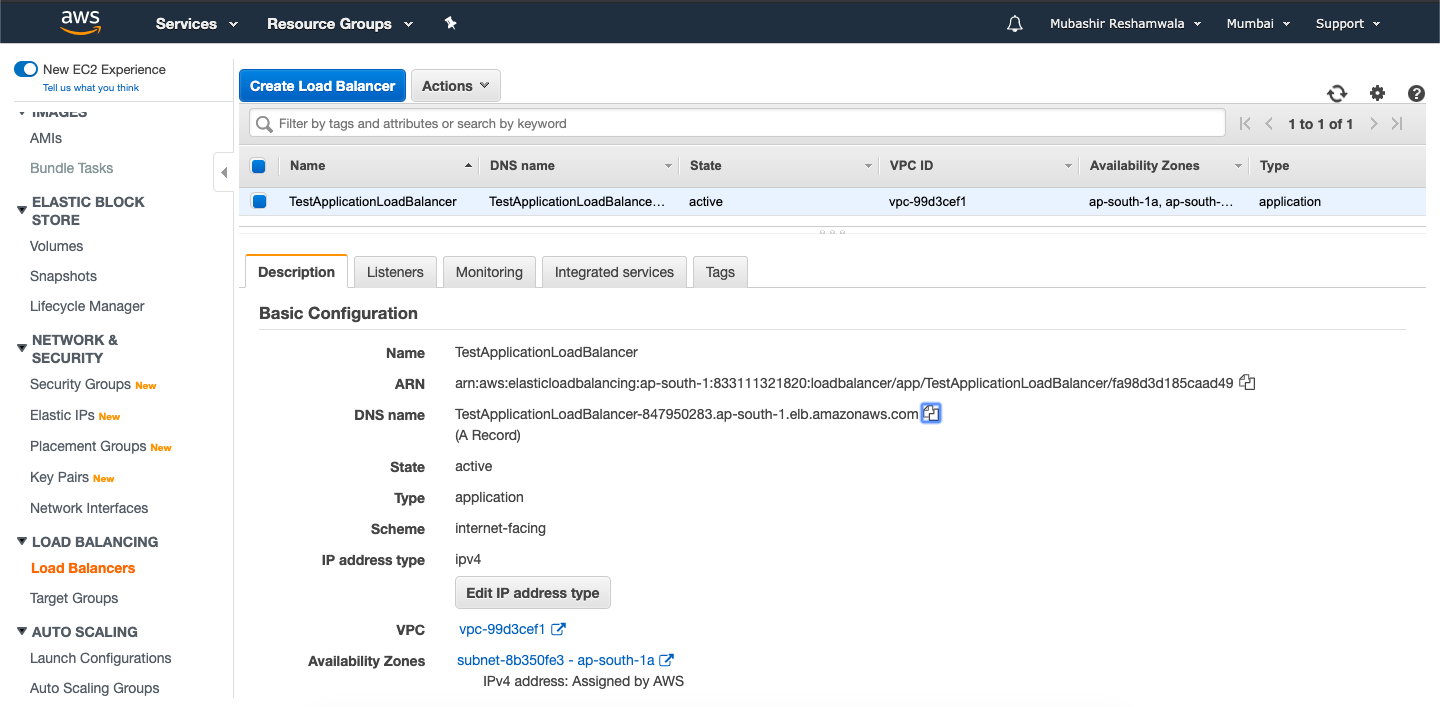Switch to the Integrated services tab

click(614, 272)
